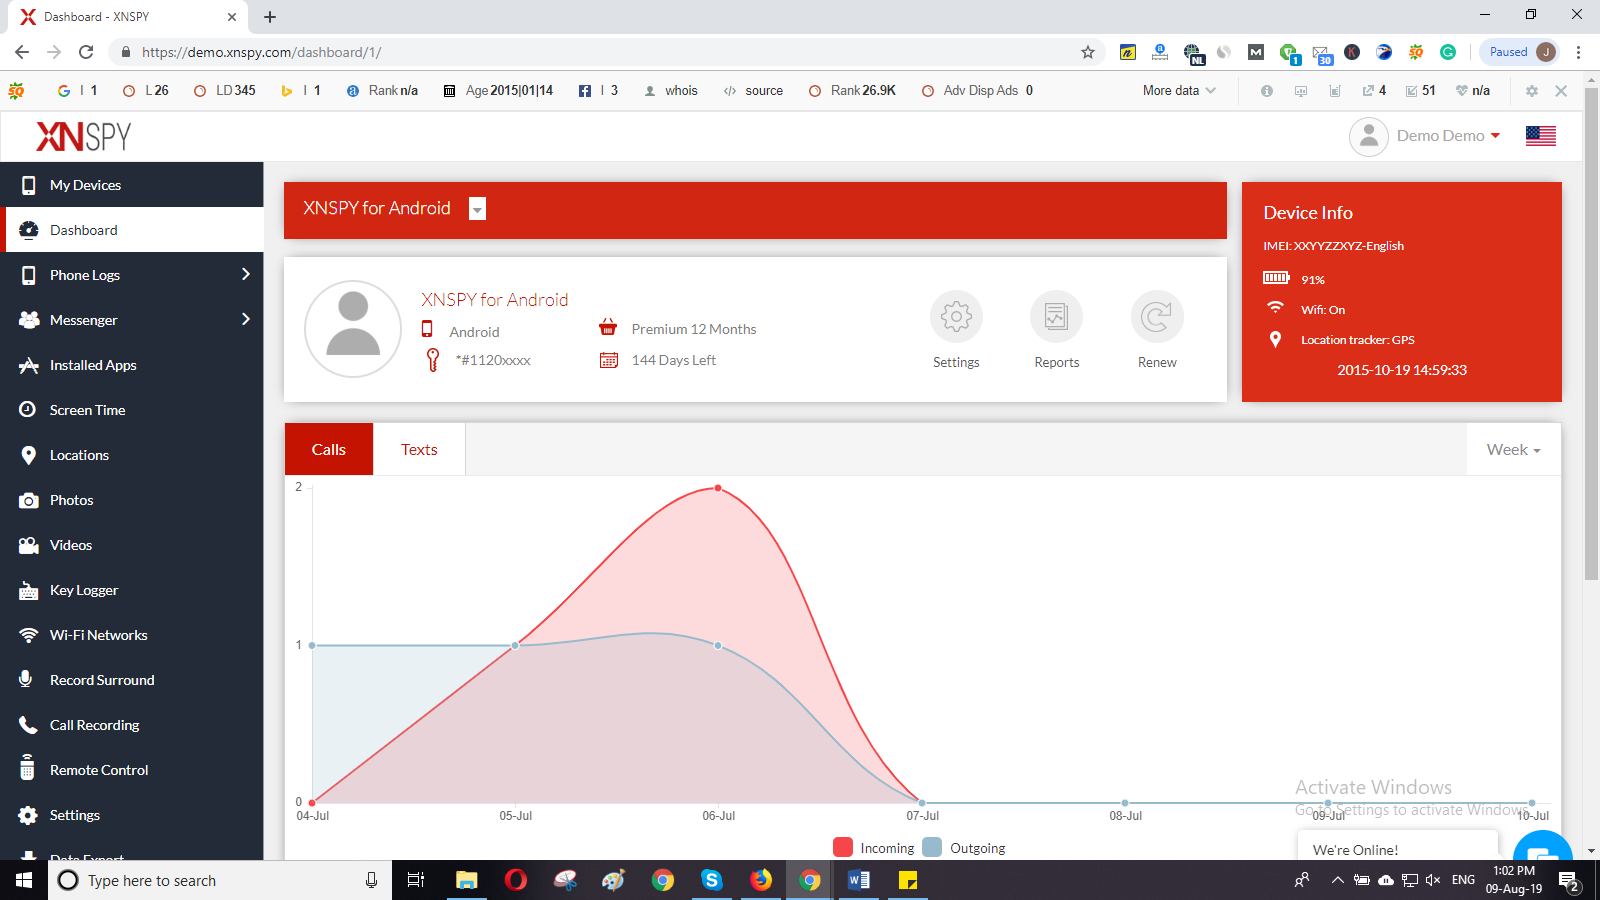This screenshot has height=900, width=1600.
Task: Click the 06-Jul incoming peak data point
Action: pos(718,488)
